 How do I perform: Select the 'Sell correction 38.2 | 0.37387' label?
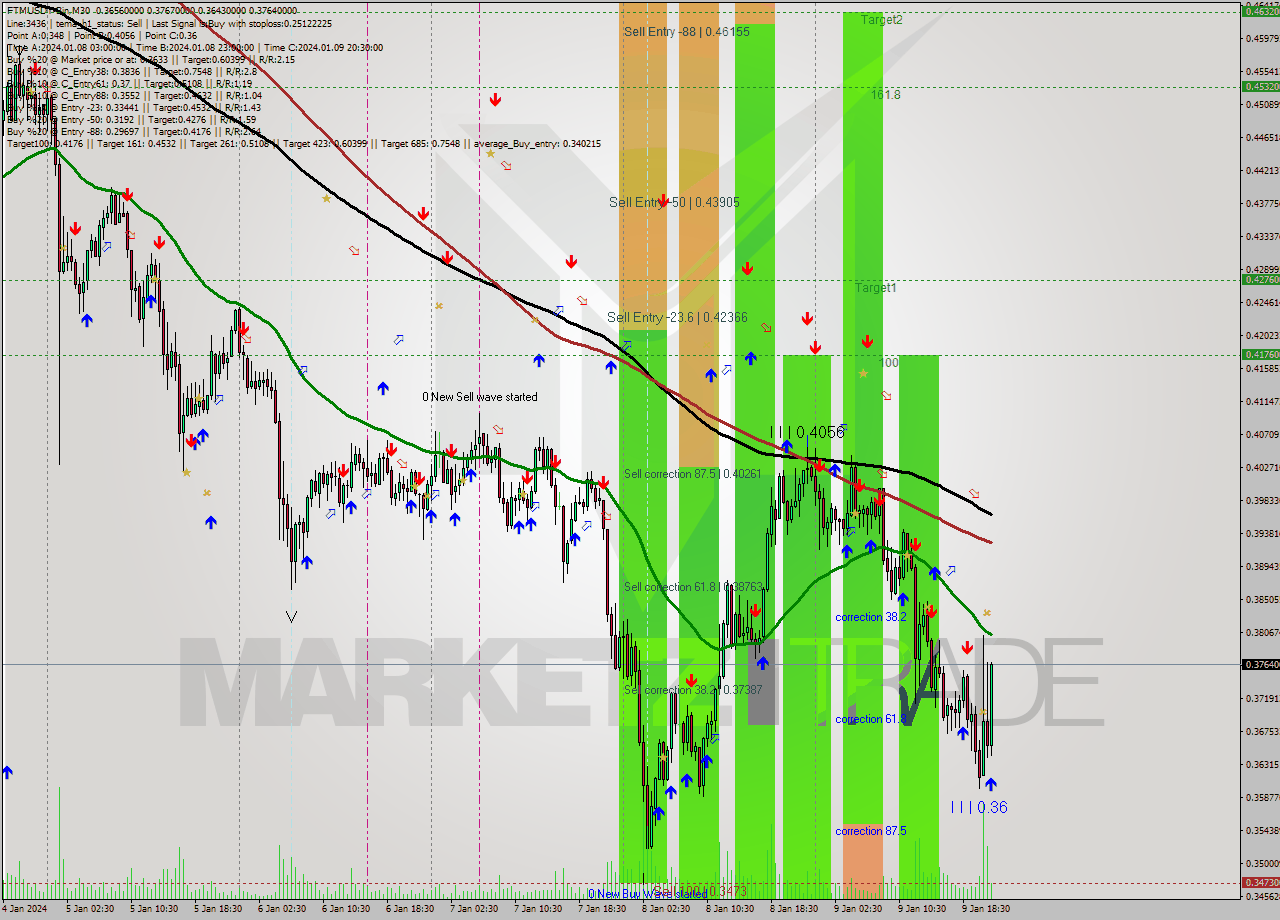[692, 690]
